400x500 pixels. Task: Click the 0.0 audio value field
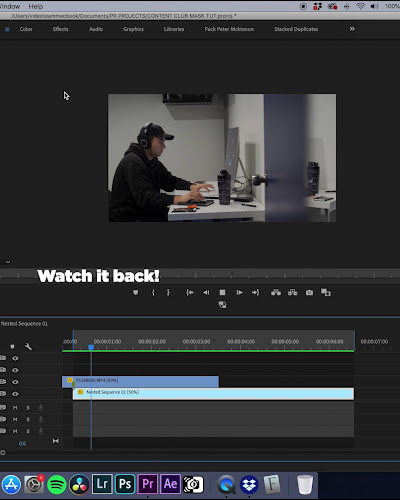pos(22,443)
